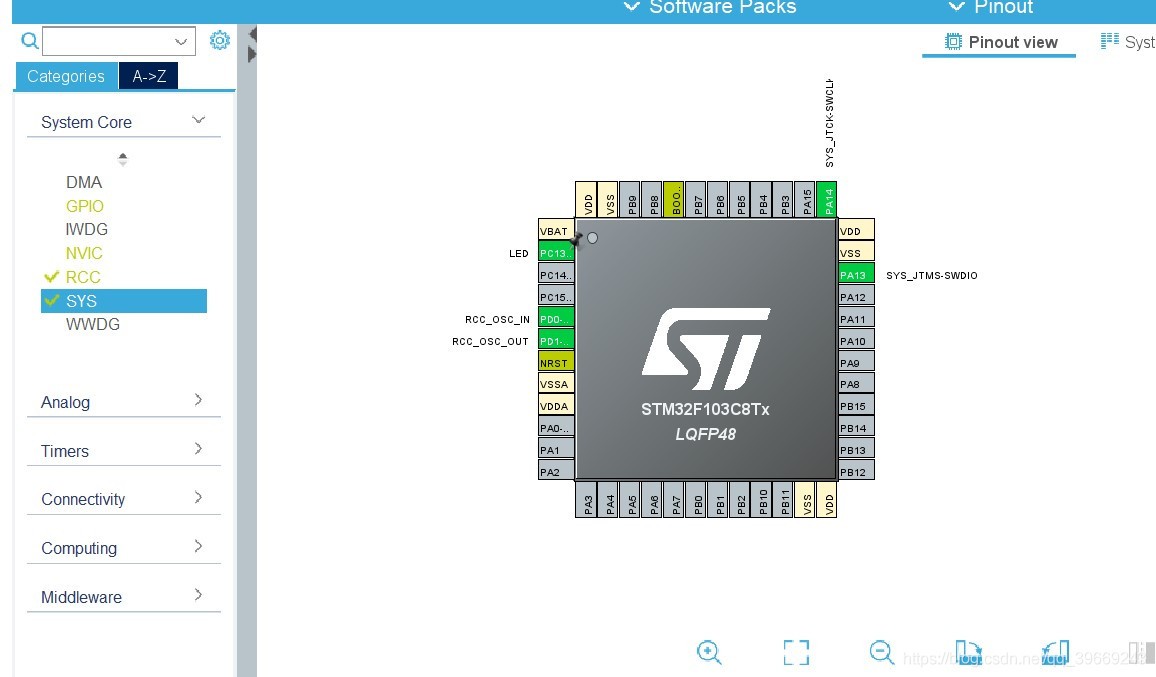Click pin PA2
Viewport: 1156px width, 677px height.
click(x=556, y=471)
